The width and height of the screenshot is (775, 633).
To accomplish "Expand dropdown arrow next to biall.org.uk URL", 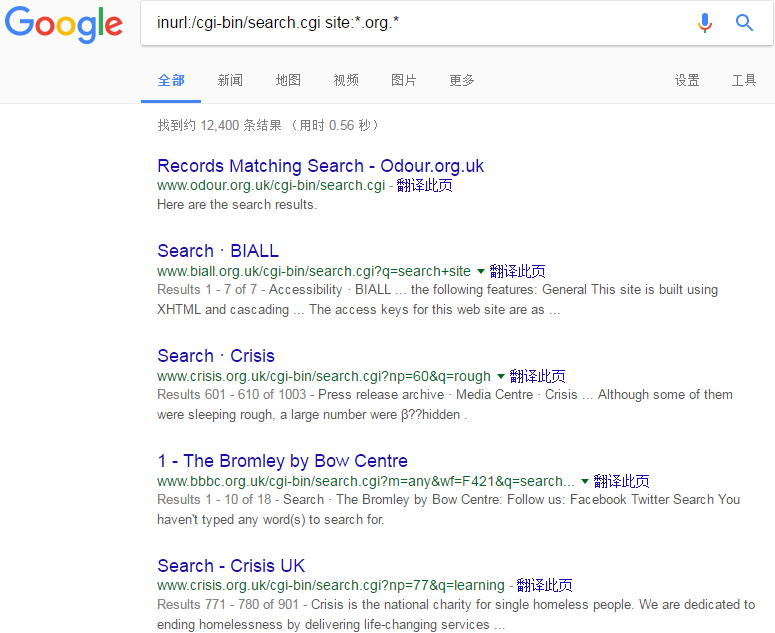I will click(x=480, y=271).
